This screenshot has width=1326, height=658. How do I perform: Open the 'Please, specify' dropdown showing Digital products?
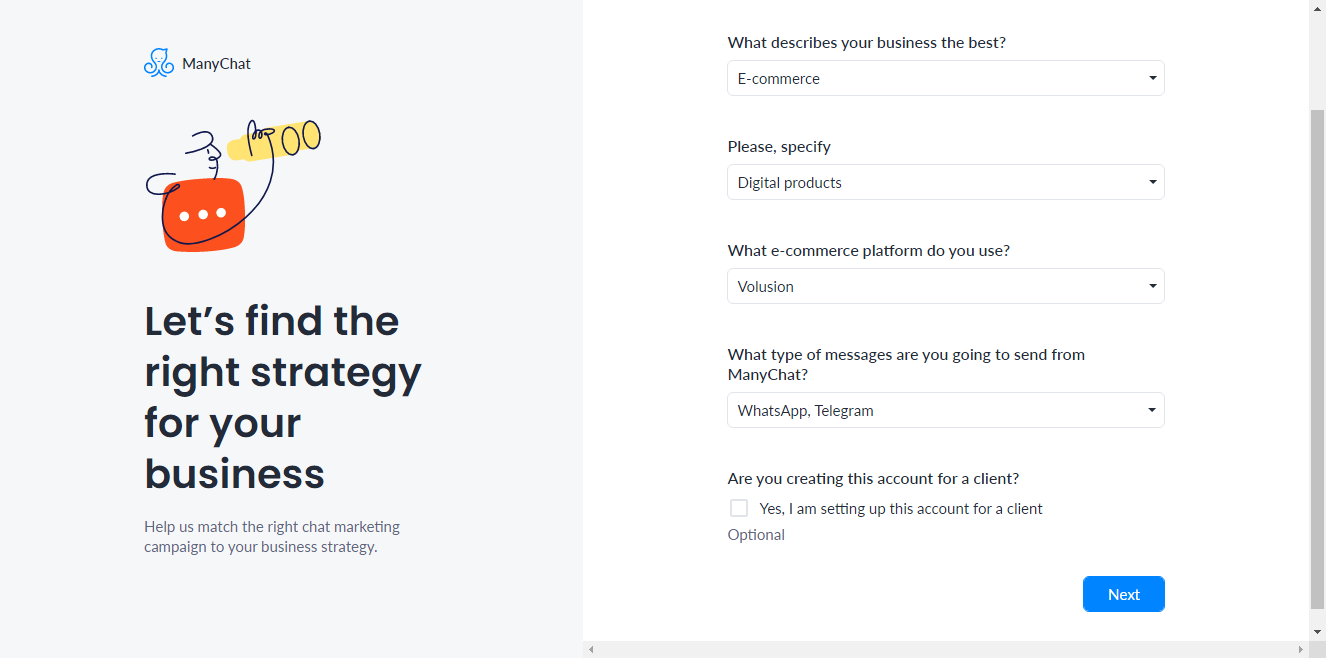click(x=946, y=182)
